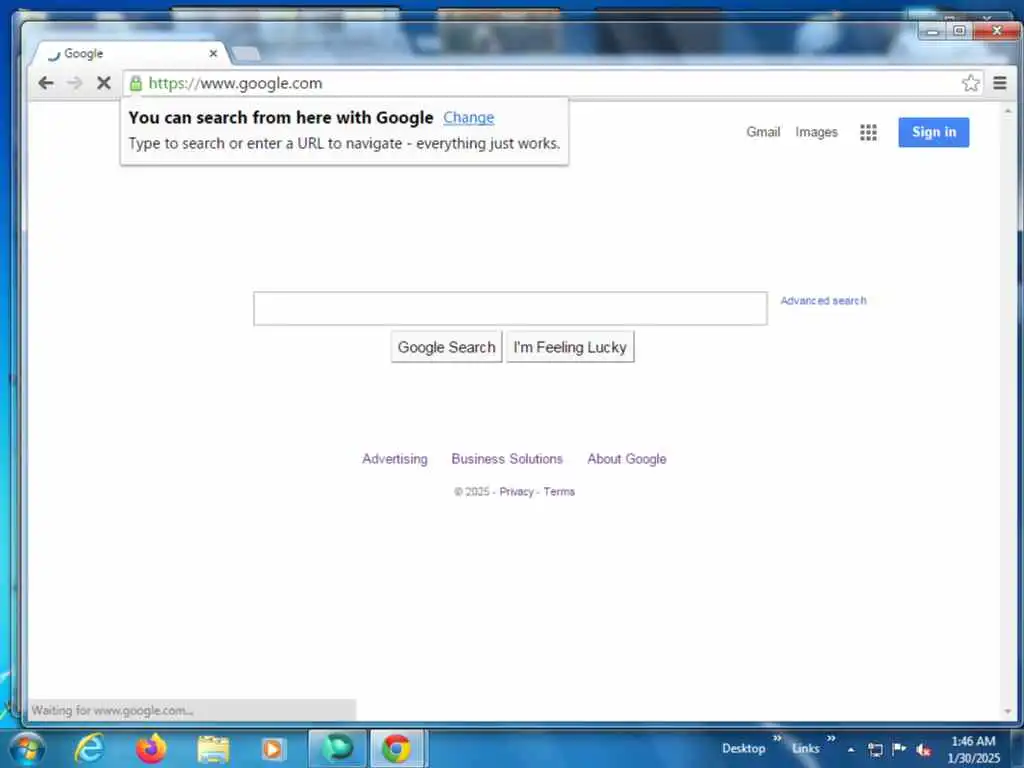Launch Internet Explorer from the taskbar
The image size is (1024, 768).
pos(89,748)
